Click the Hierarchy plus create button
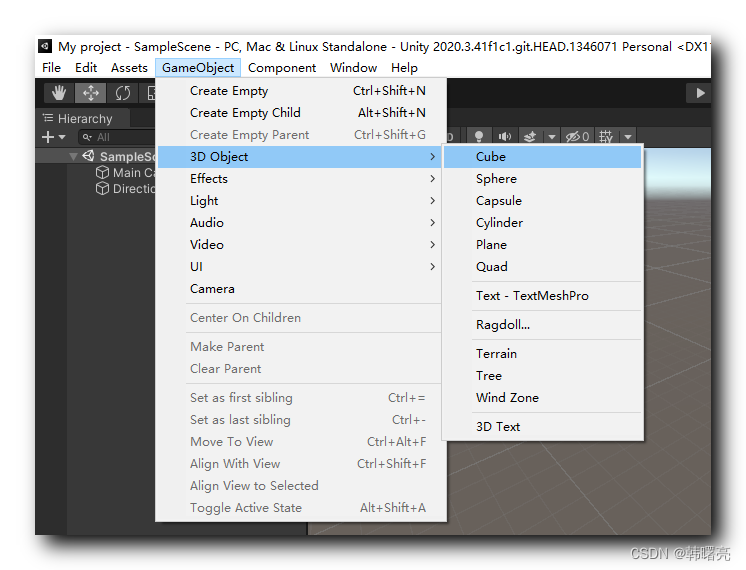Viewport: 746px width, 570px height. click(53, 137)
